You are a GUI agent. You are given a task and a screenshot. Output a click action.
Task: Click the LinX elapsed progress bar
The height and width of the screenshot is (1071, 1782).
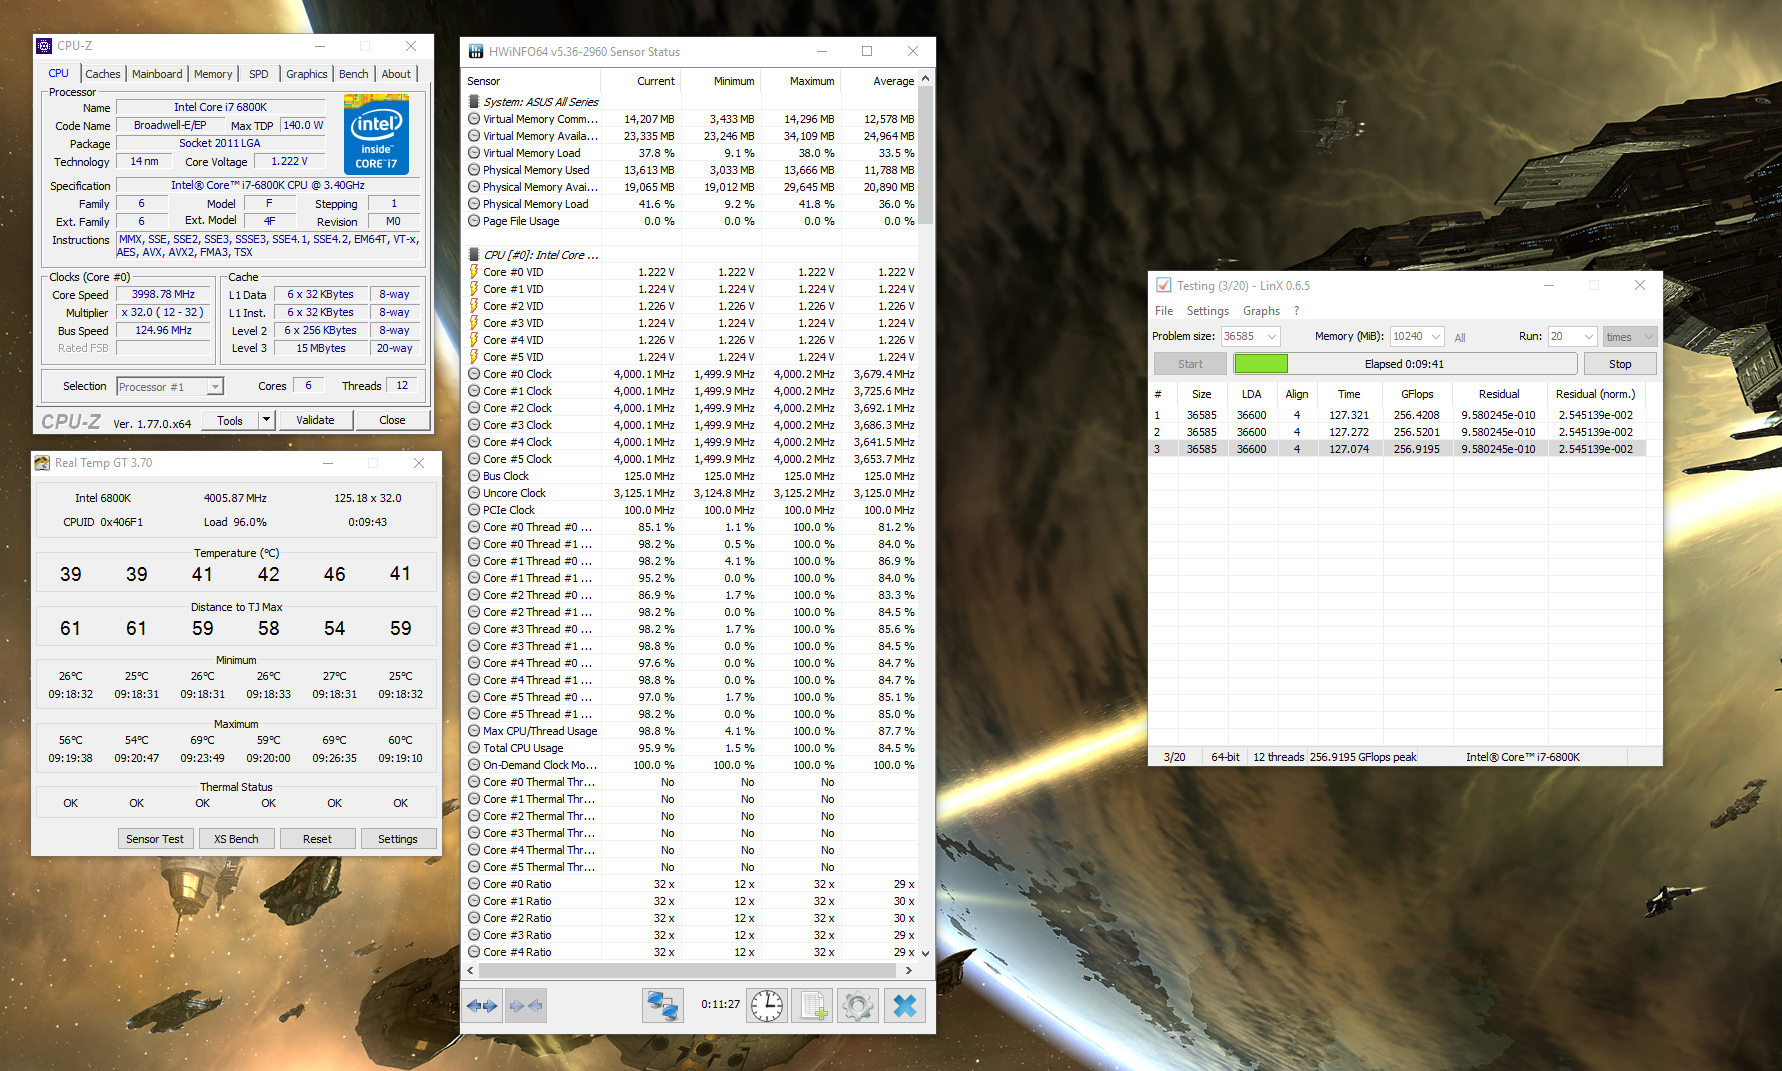click(x=1405, y=364)
